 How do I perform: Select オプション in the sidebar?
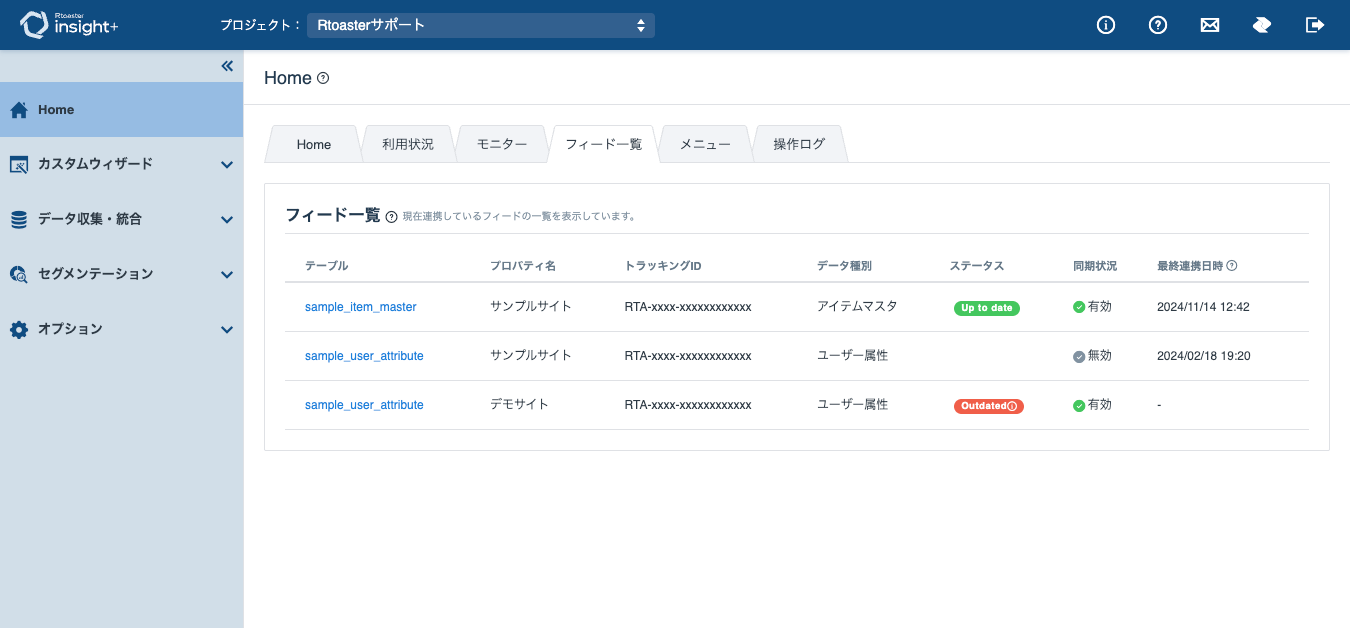click(121, 329)
